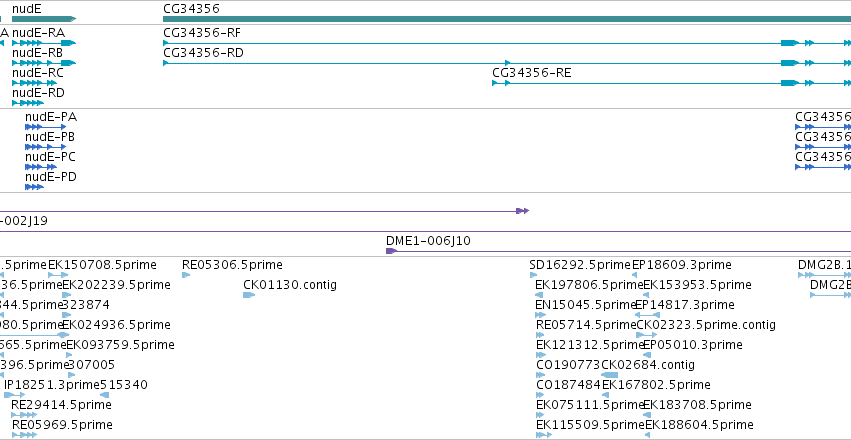Viewport: 851px width, 440px height.
Task: Click the nudE-RD transcript label
Action: [38, 93]
